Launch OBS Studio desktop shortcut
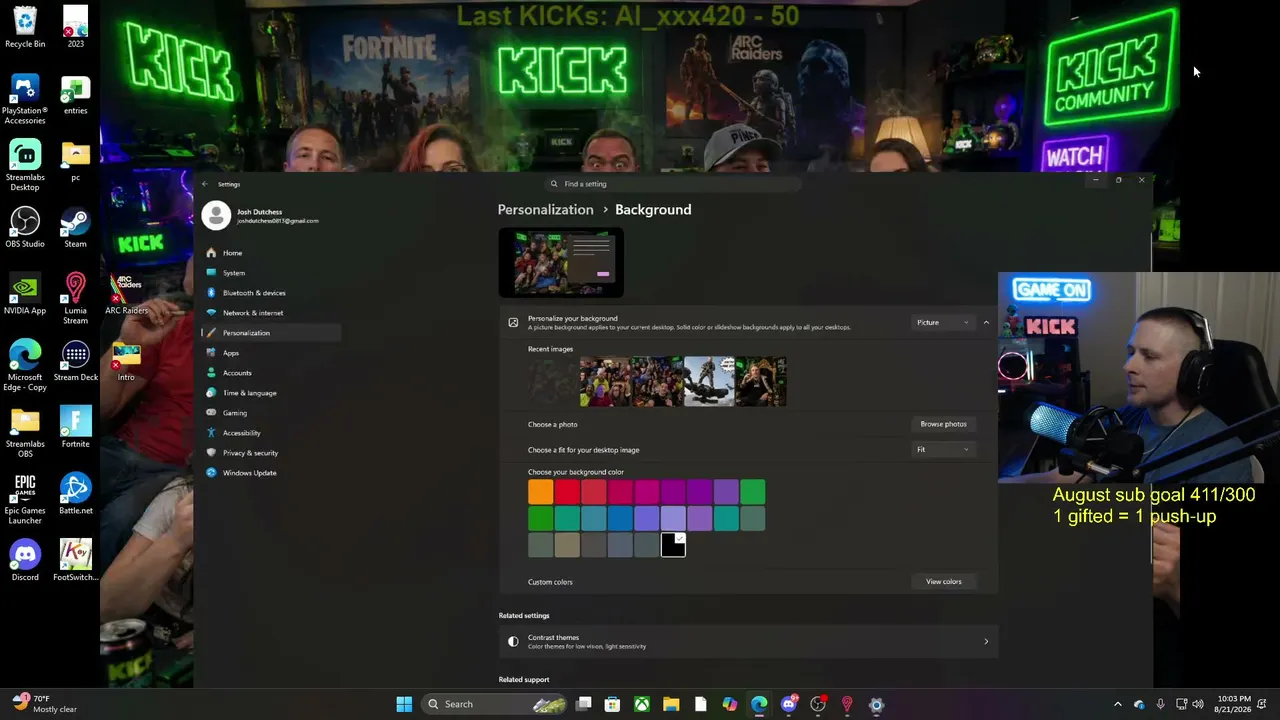The width and height of the screenshot is (1280, 720). point(25,227)
